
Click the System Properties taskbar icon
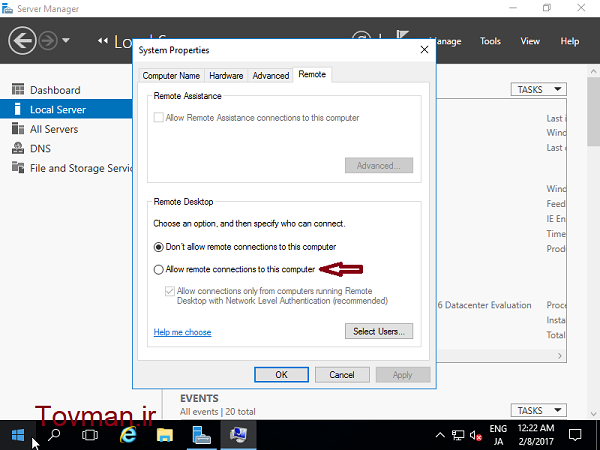238,435
